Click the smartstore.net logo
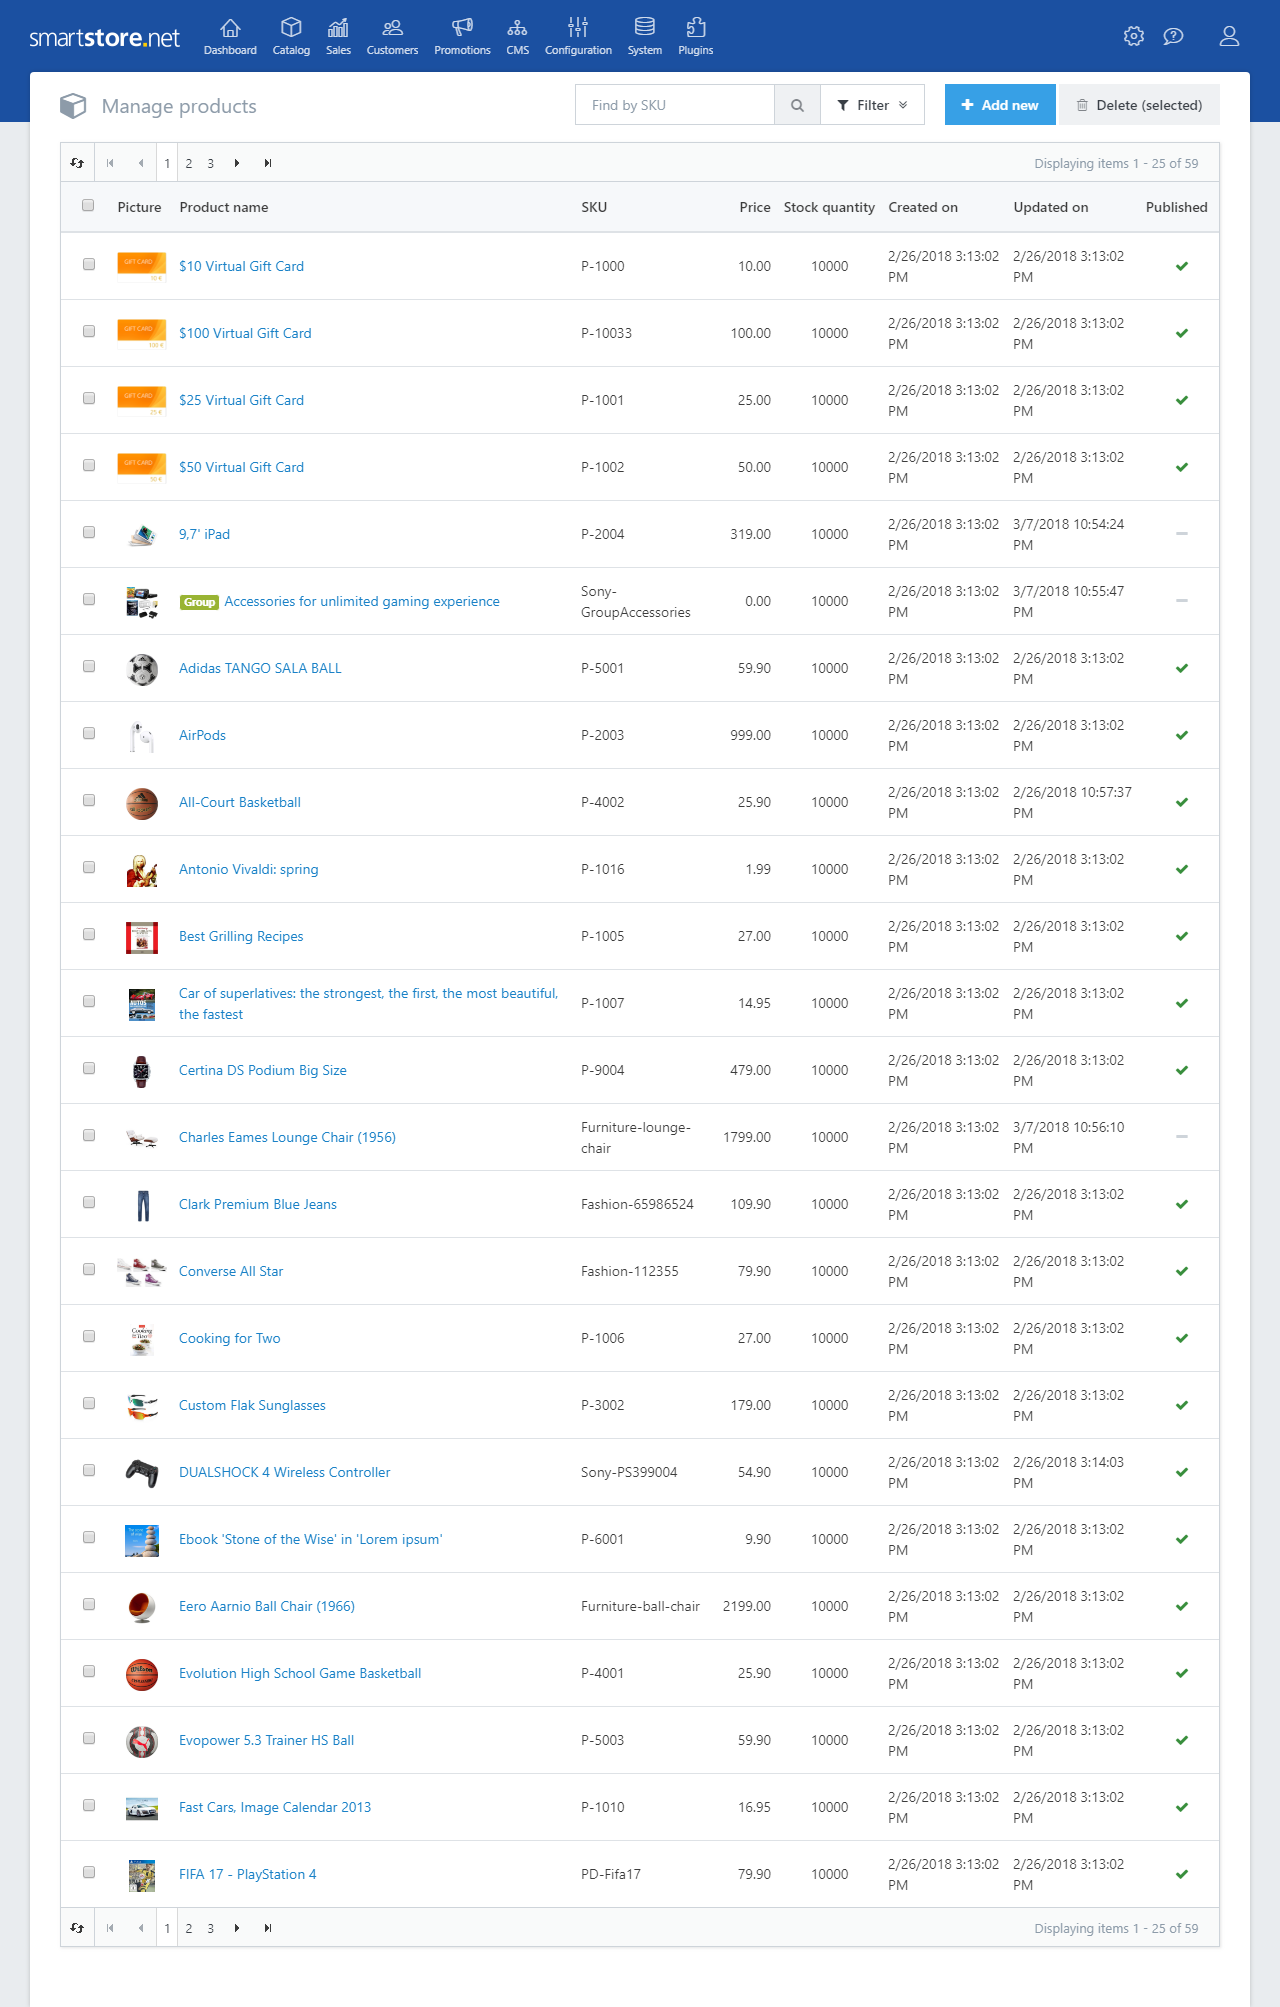 coord(104,38)
